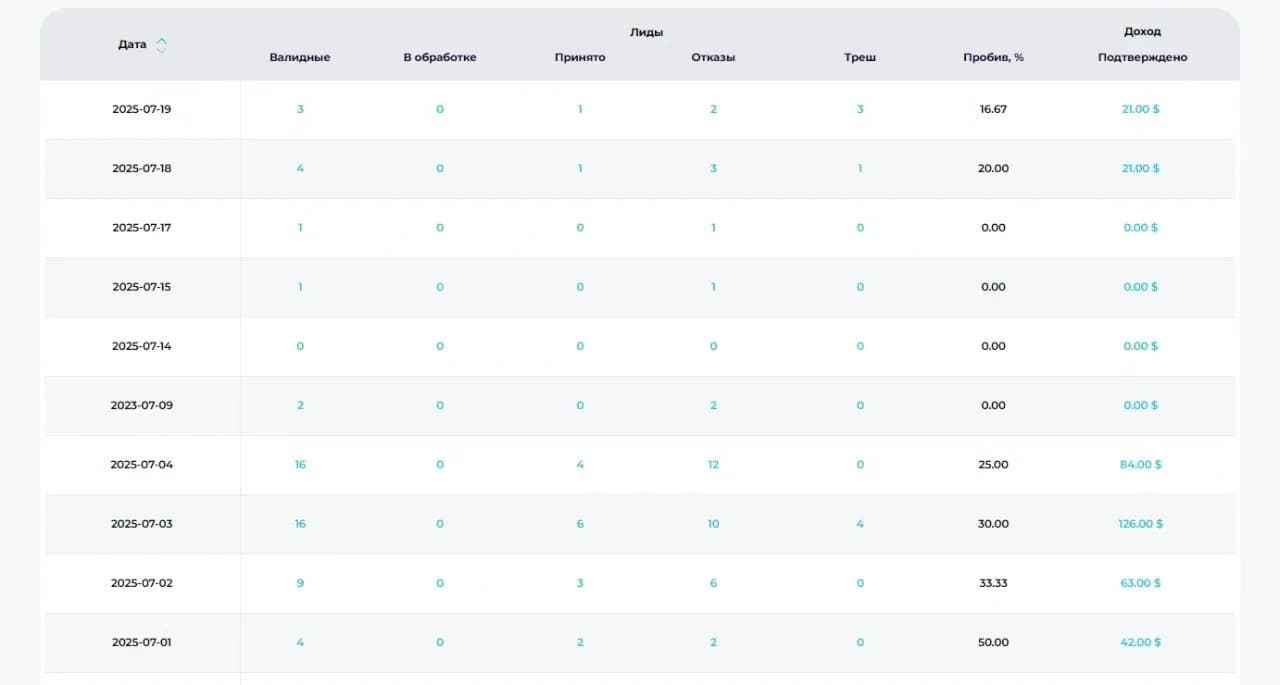Viewport: 1280px width, 685px height.
Task: Click the В обработке column header
Action: [440, 58]
